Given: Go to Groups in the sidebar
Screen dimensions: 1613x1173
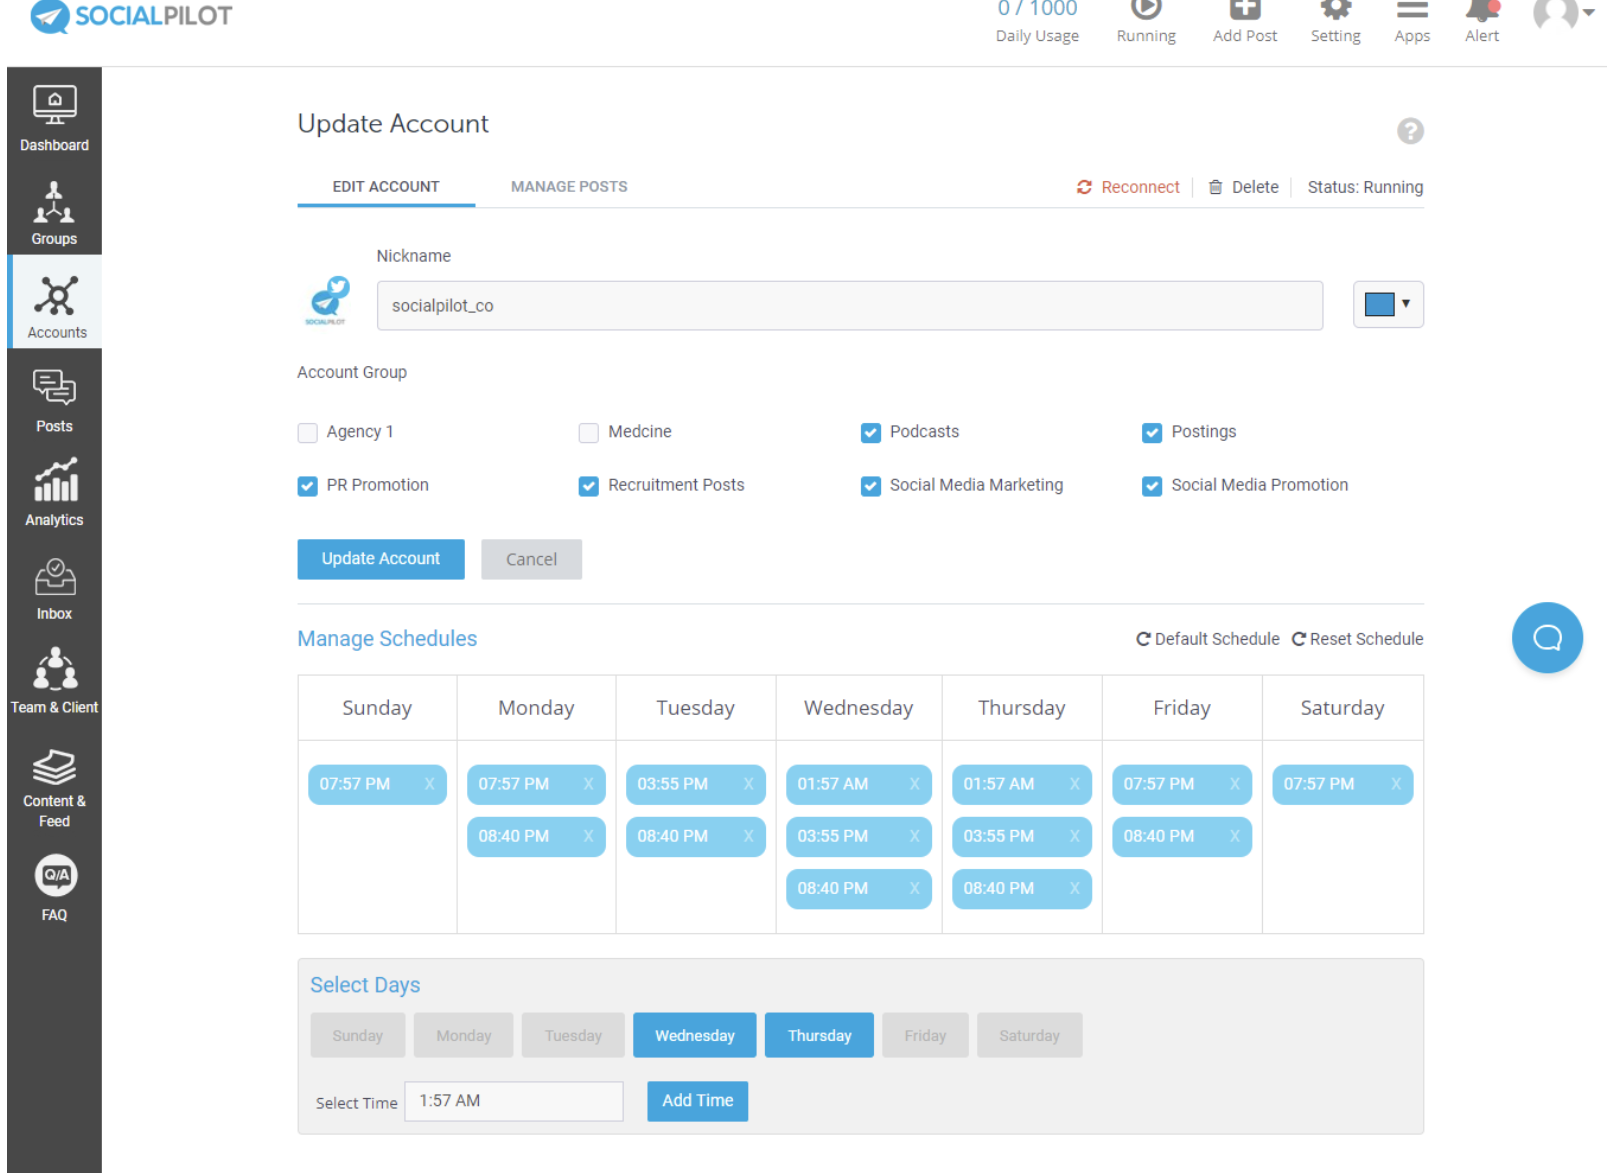Looking at the screenshot, I should (x=54, y=212).
